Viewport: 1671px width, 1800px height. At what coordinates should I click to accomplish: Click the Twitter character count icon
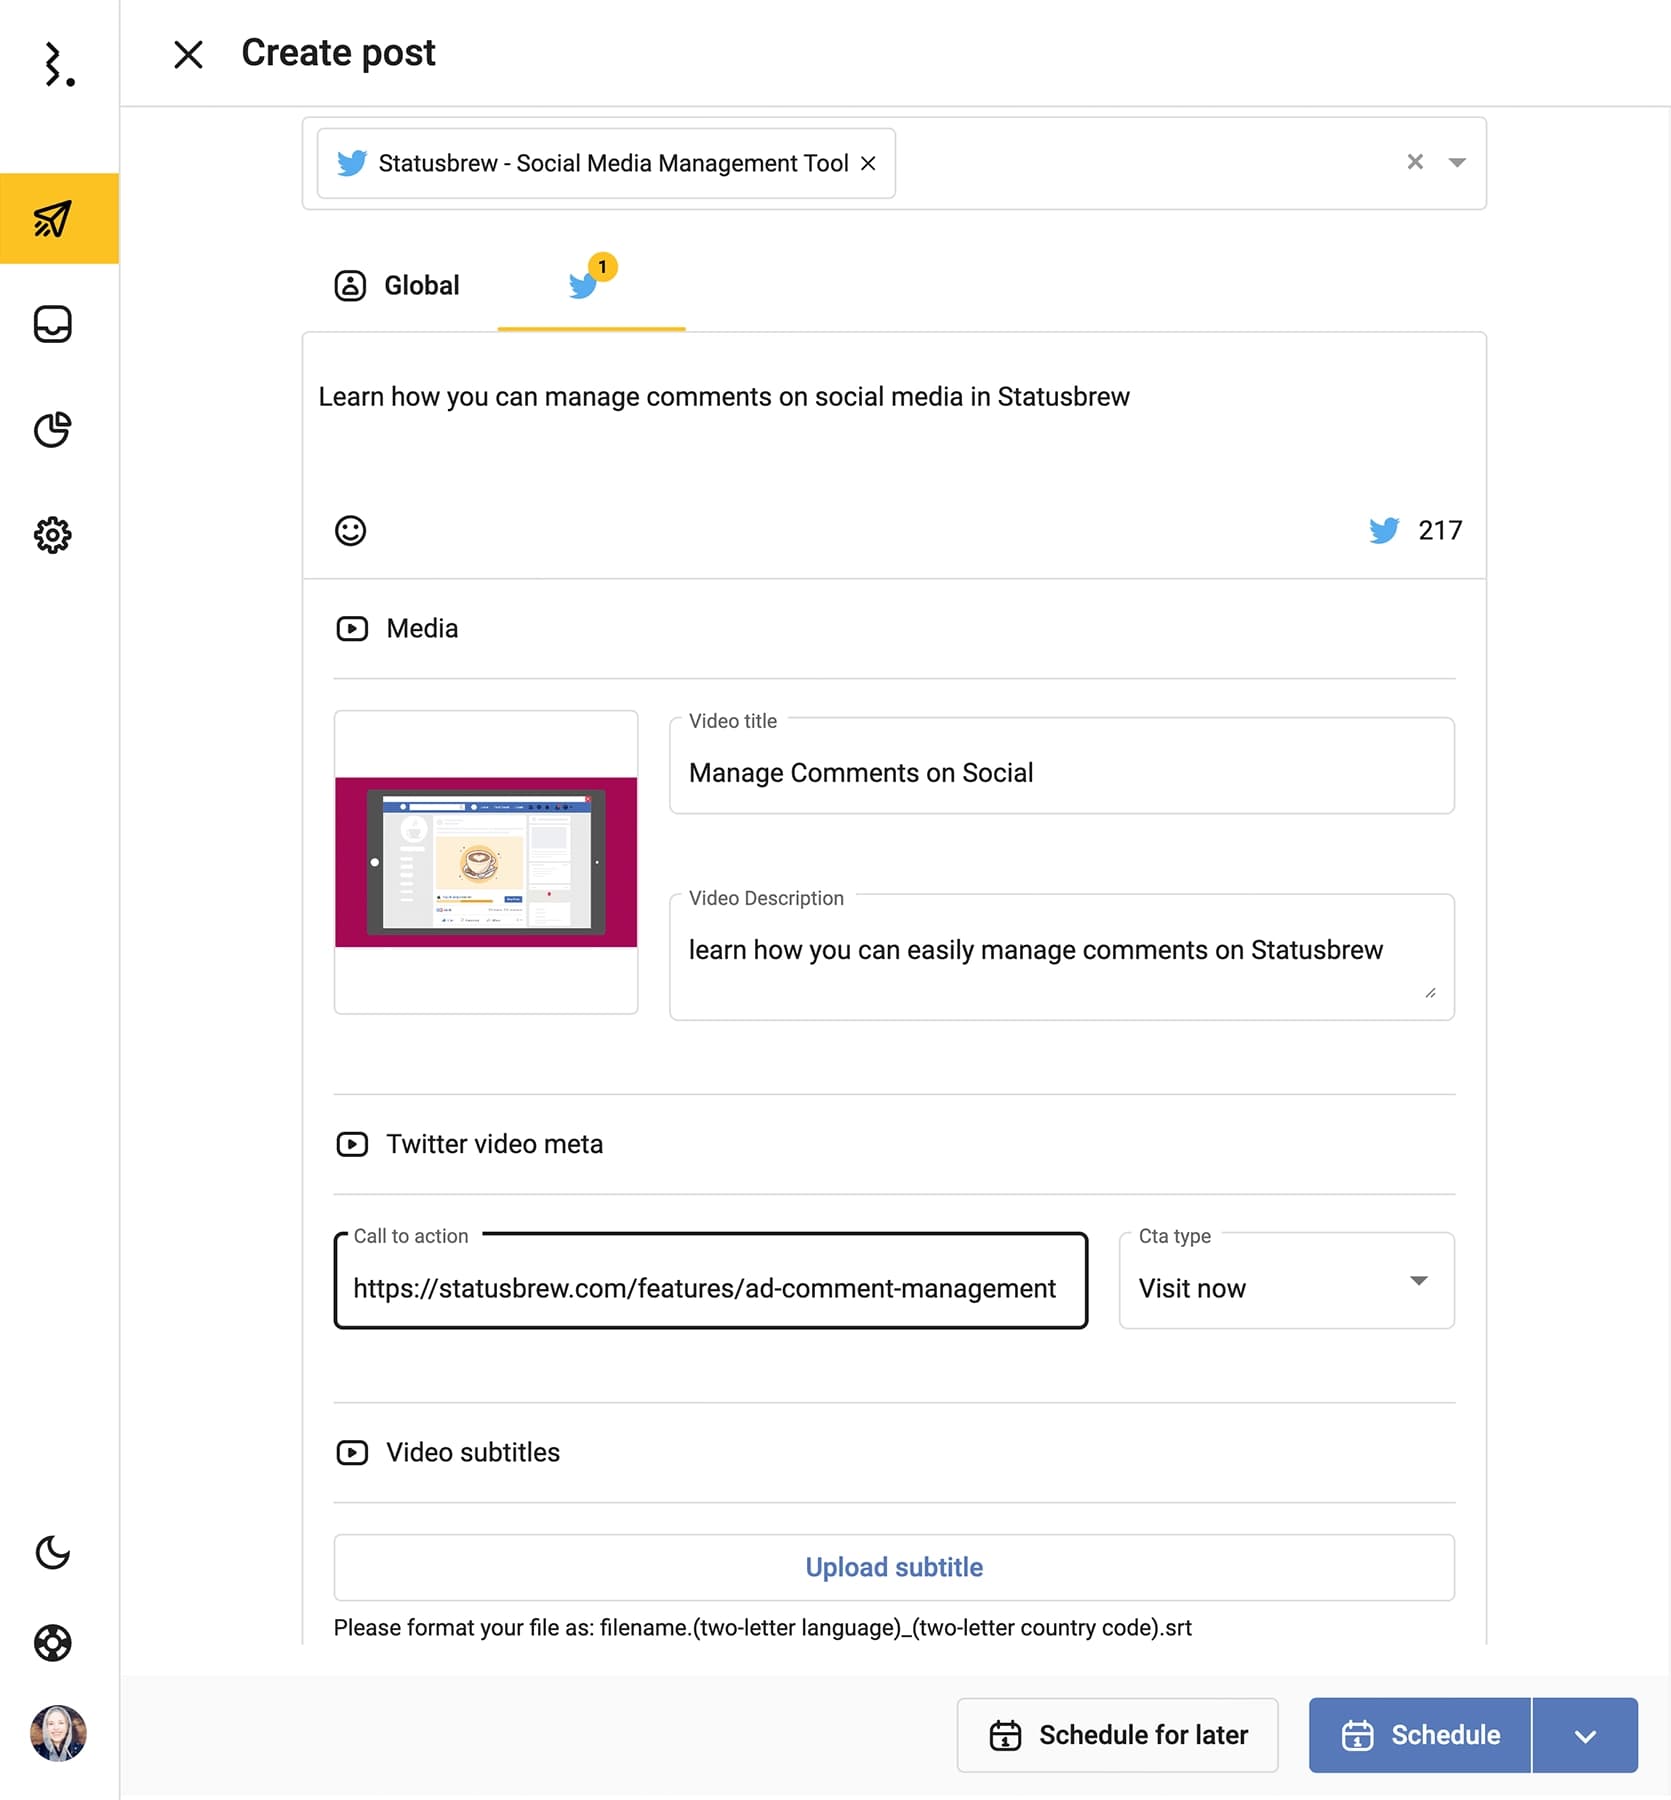1384,530
